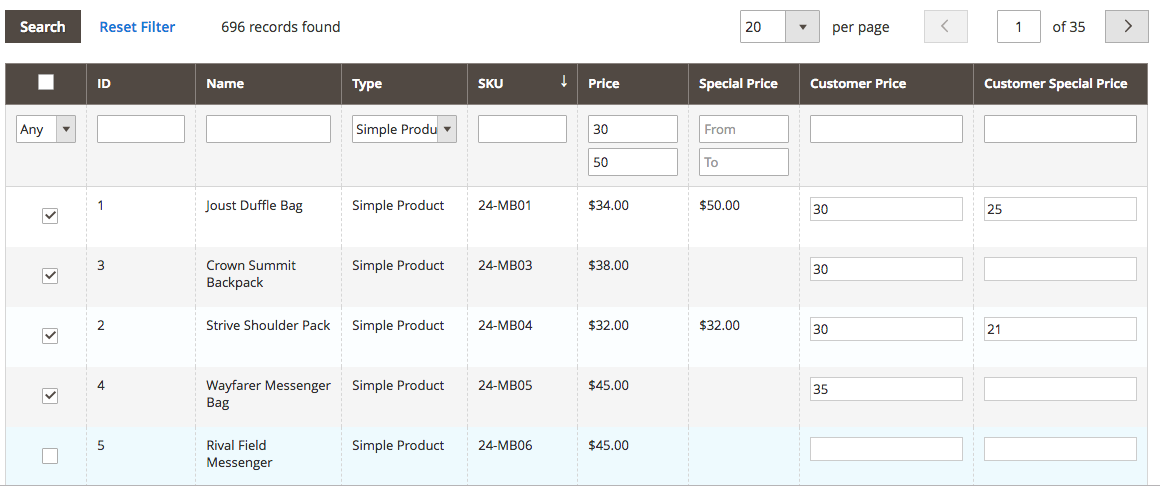Click the ID filter input

click(x=141, y=129)
